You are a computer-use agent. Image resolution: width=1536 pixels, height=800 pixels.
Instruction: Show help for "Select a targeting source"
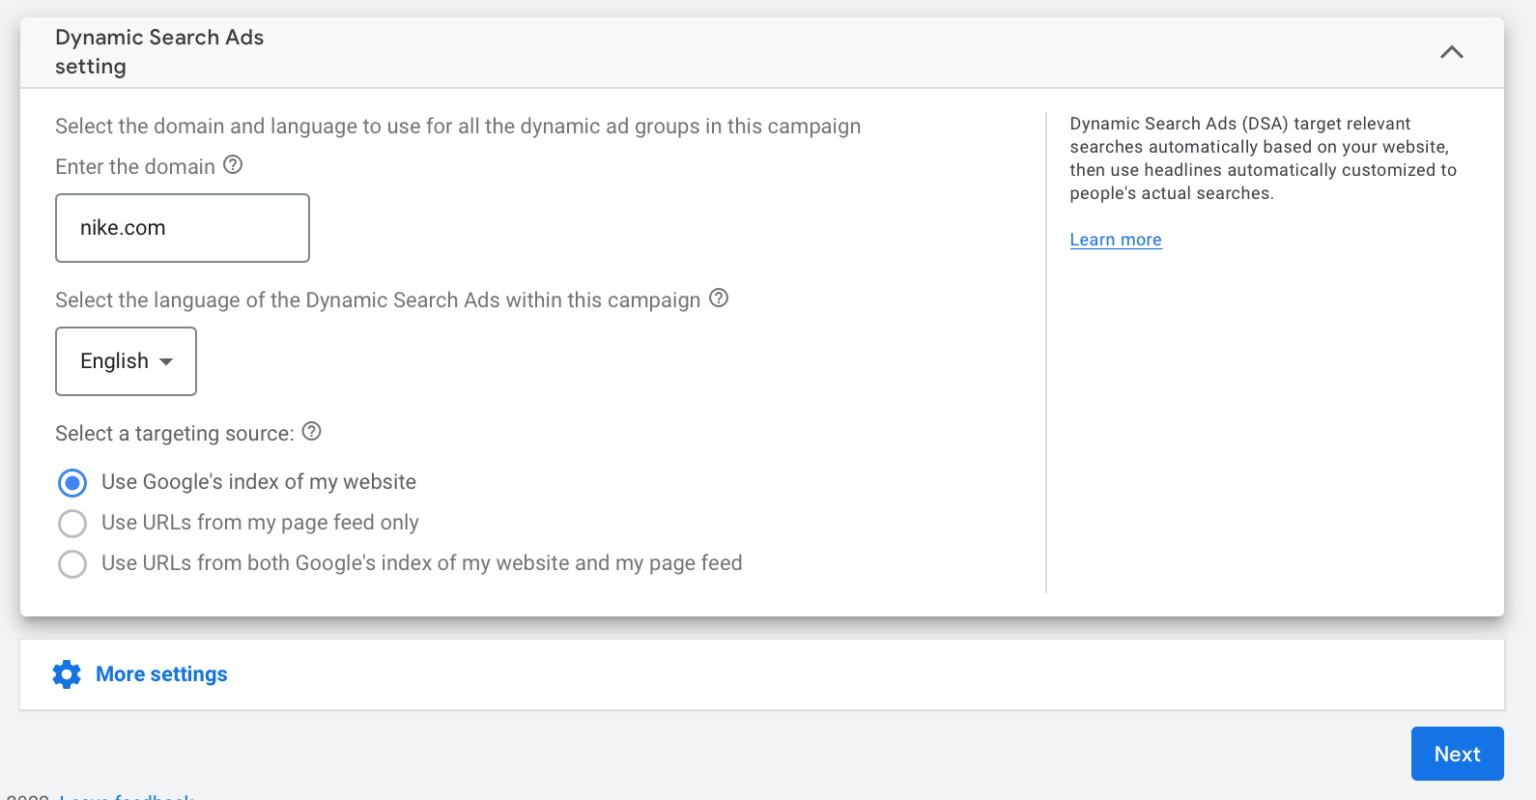[x=312, y=431]
